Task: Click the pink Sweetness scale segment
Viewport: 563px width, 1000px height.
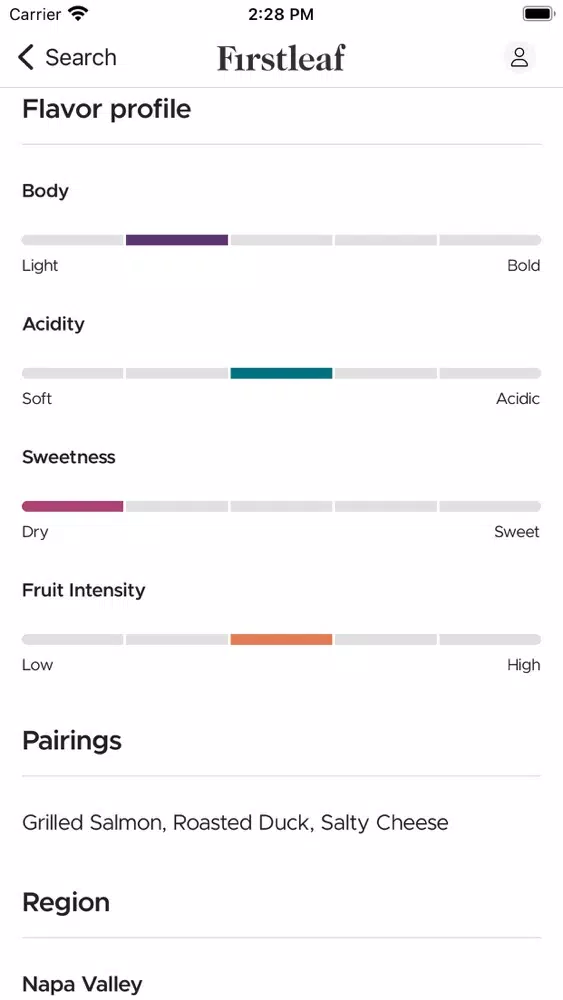Action: tap(73, 506)
